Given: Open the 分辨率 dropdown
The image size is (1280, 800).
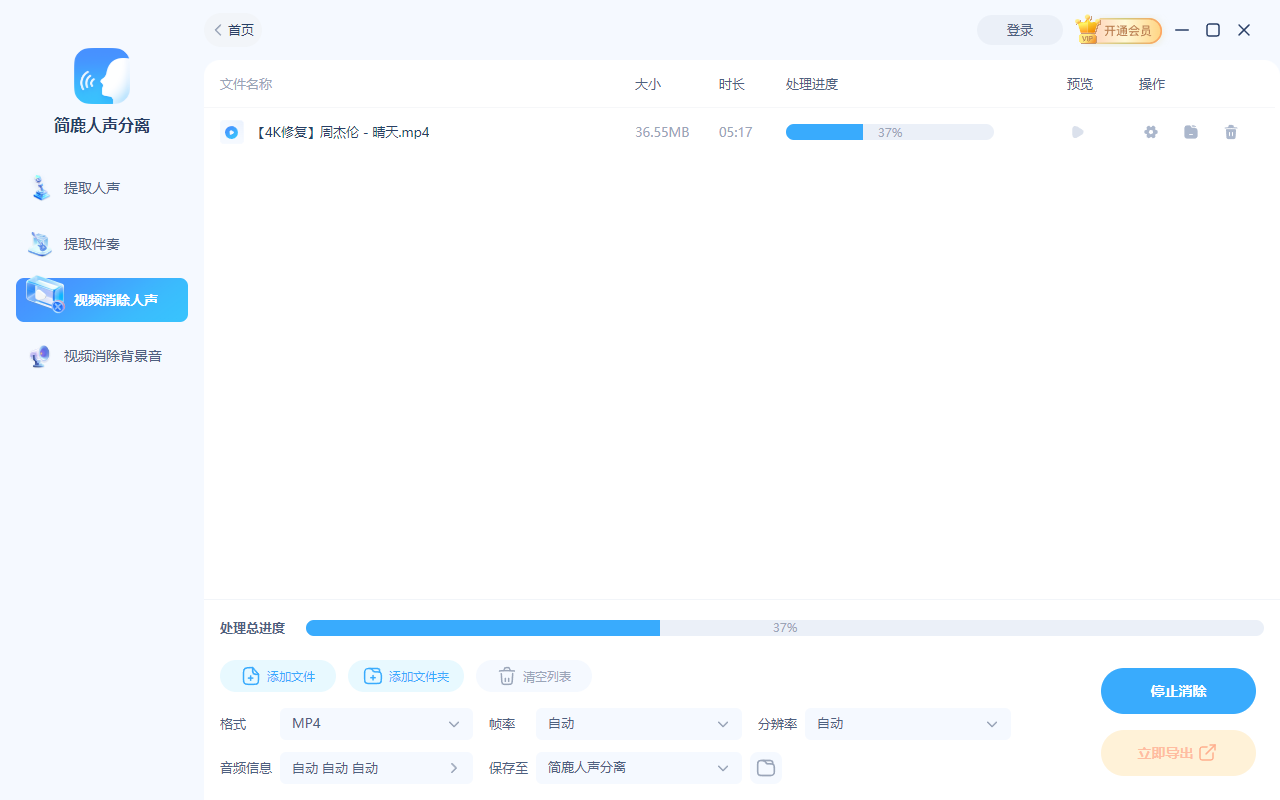Looking at the screenshot, I should [x=906, y=723].
